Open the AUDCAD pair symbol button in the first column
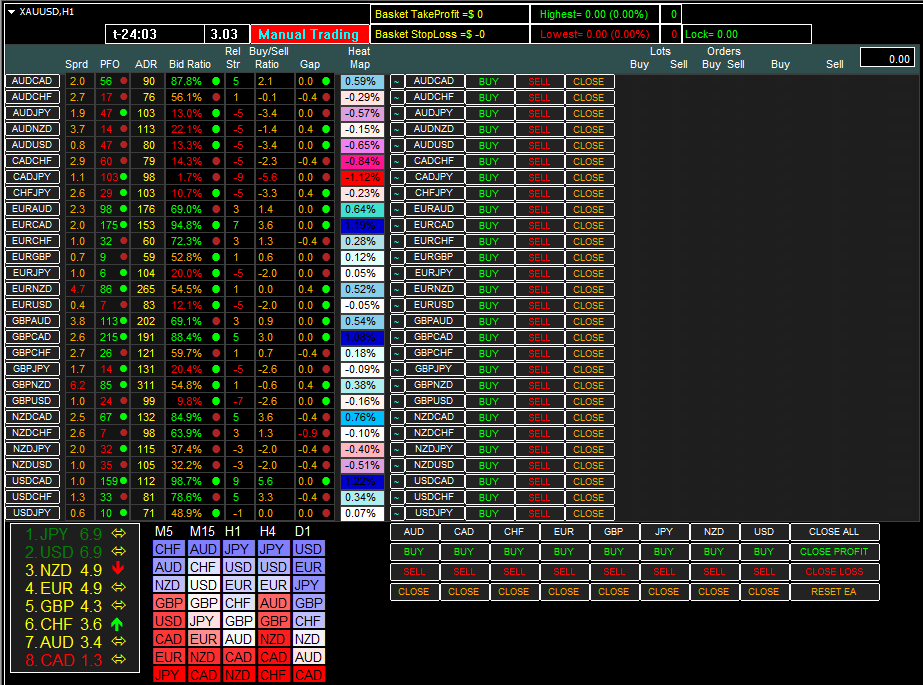 32,81
